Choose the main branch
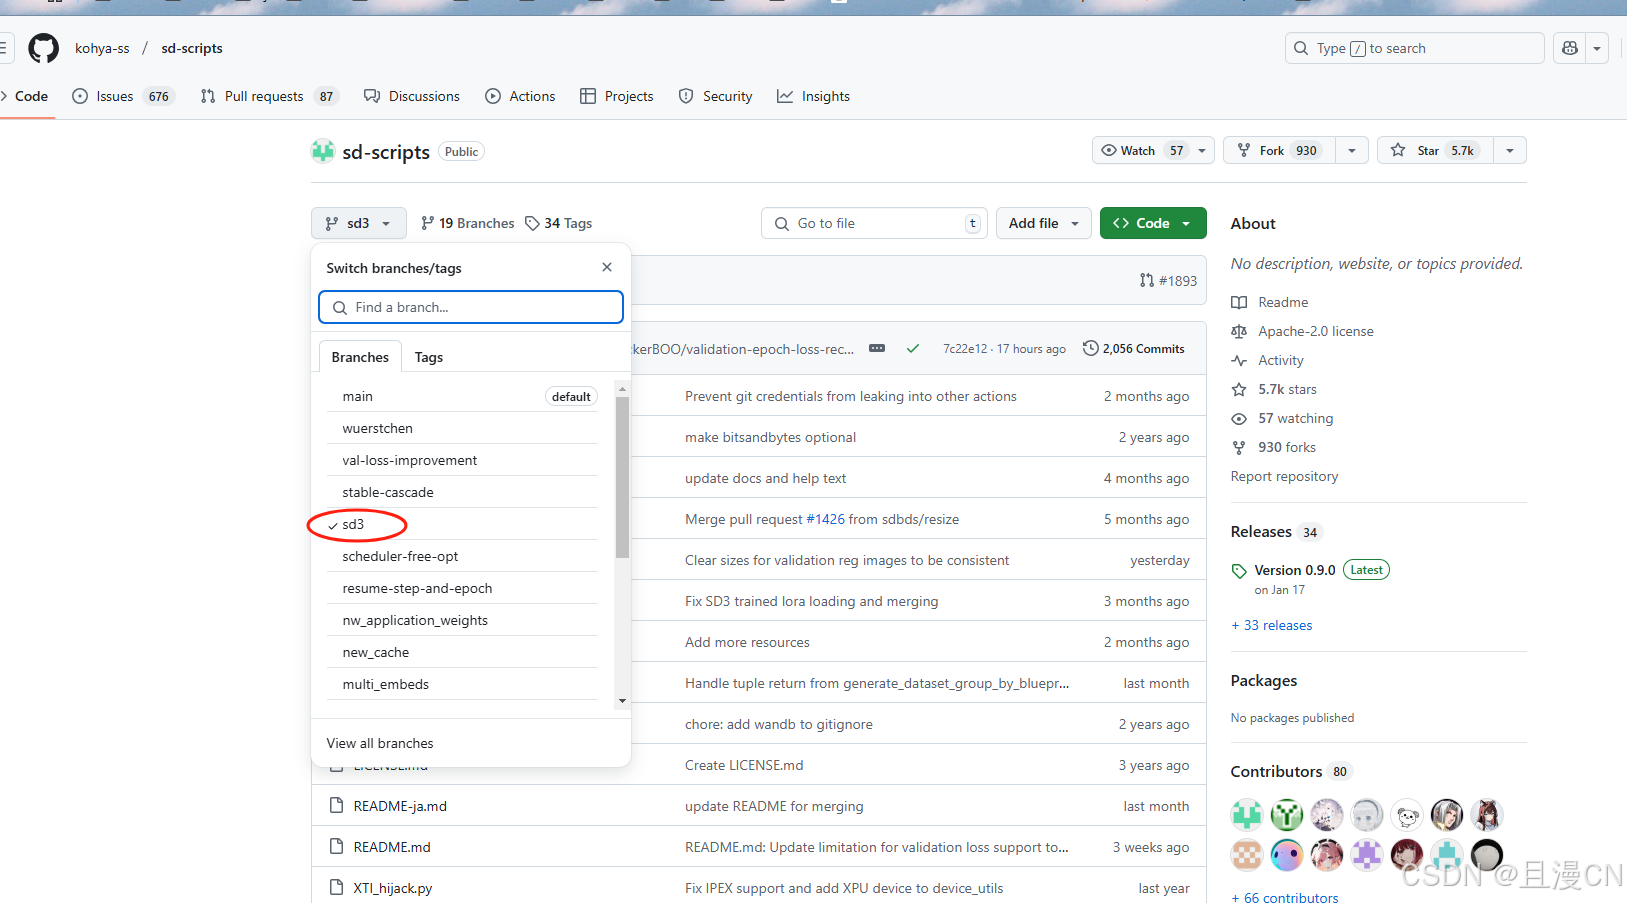This screenshot has width=1627, height=903. tap(462, 396)
